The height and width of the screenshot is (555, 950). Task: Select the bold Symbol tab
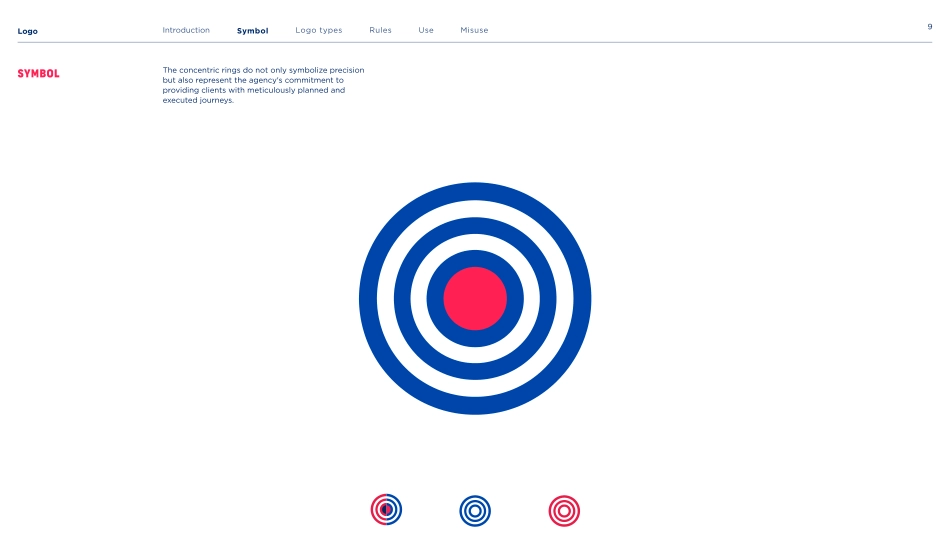click(x=252, y=31)
